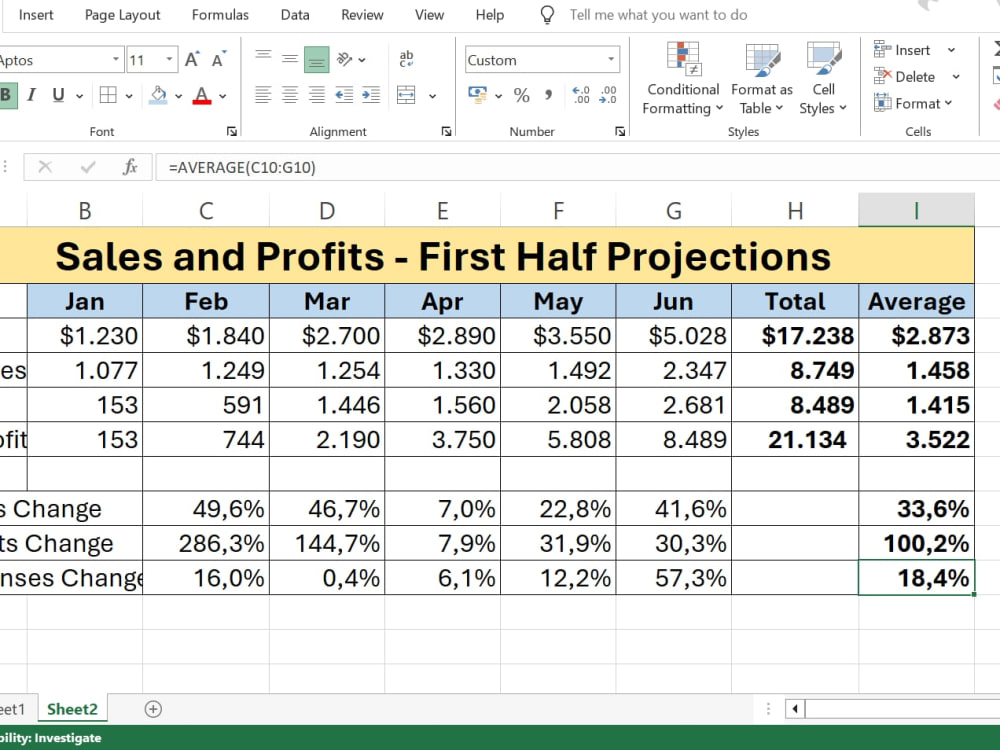Expand Delete cells dropdown arrow
Image resolution: width=1000 pixels, height=750 pixels.
pyautogui.click(x=956, y=77)
